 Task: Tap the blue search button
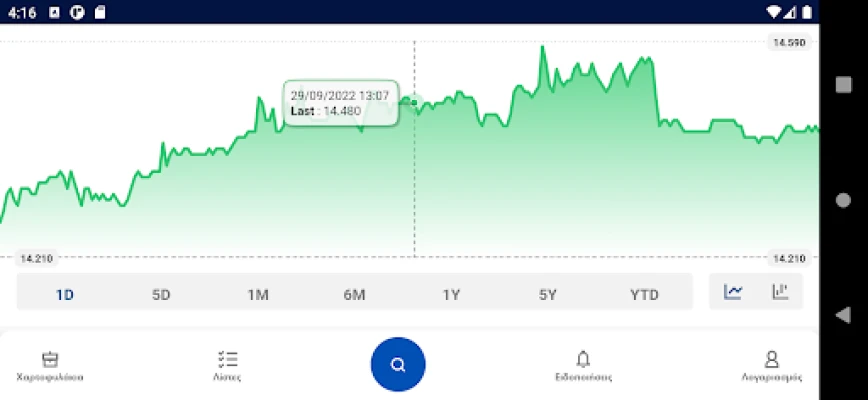click(x=398, y=364)
